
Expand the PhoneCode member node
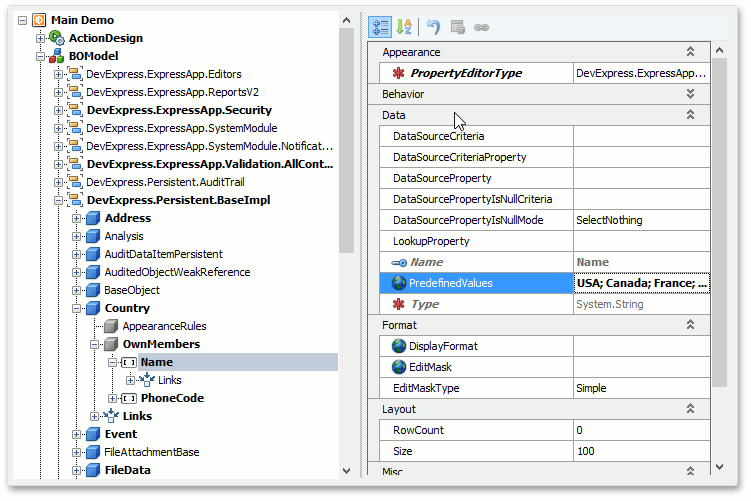pos(113,399)
